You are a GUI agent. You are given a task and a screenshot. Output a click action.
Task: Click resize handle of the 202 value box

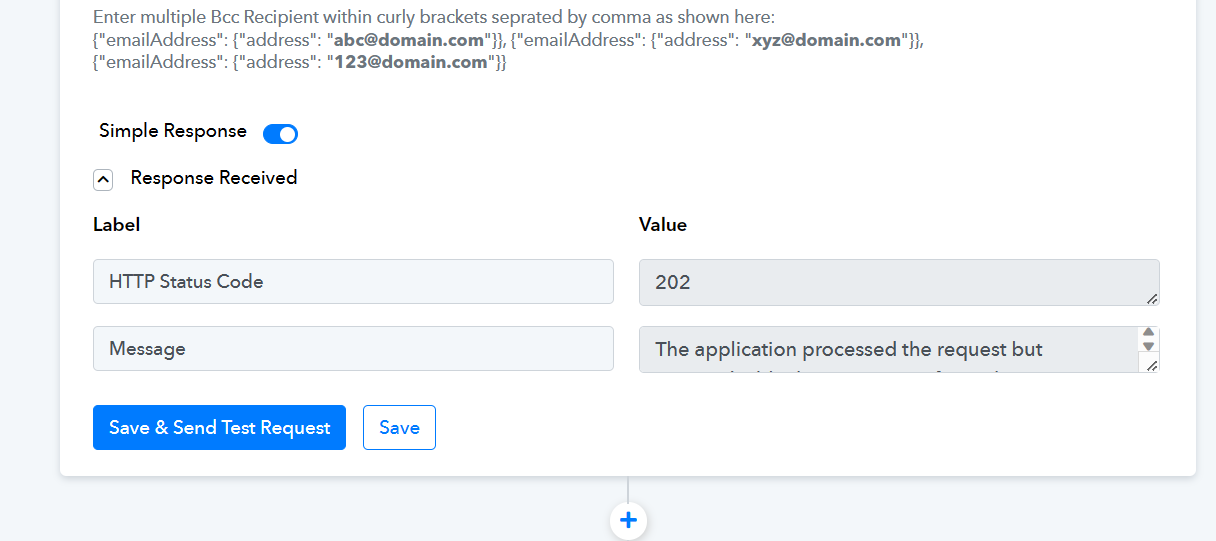coord(1152,298)
